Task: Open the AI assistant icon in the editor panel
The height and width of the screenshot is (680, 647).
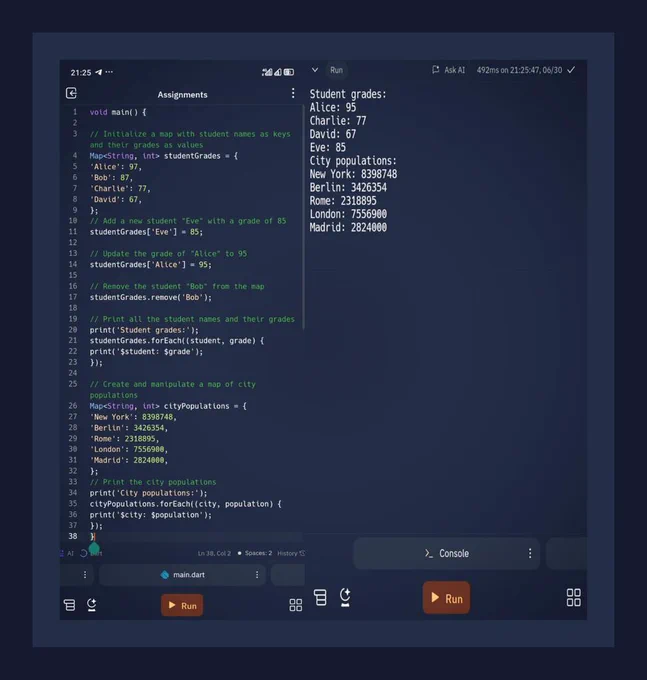Action: coord(91,605)
